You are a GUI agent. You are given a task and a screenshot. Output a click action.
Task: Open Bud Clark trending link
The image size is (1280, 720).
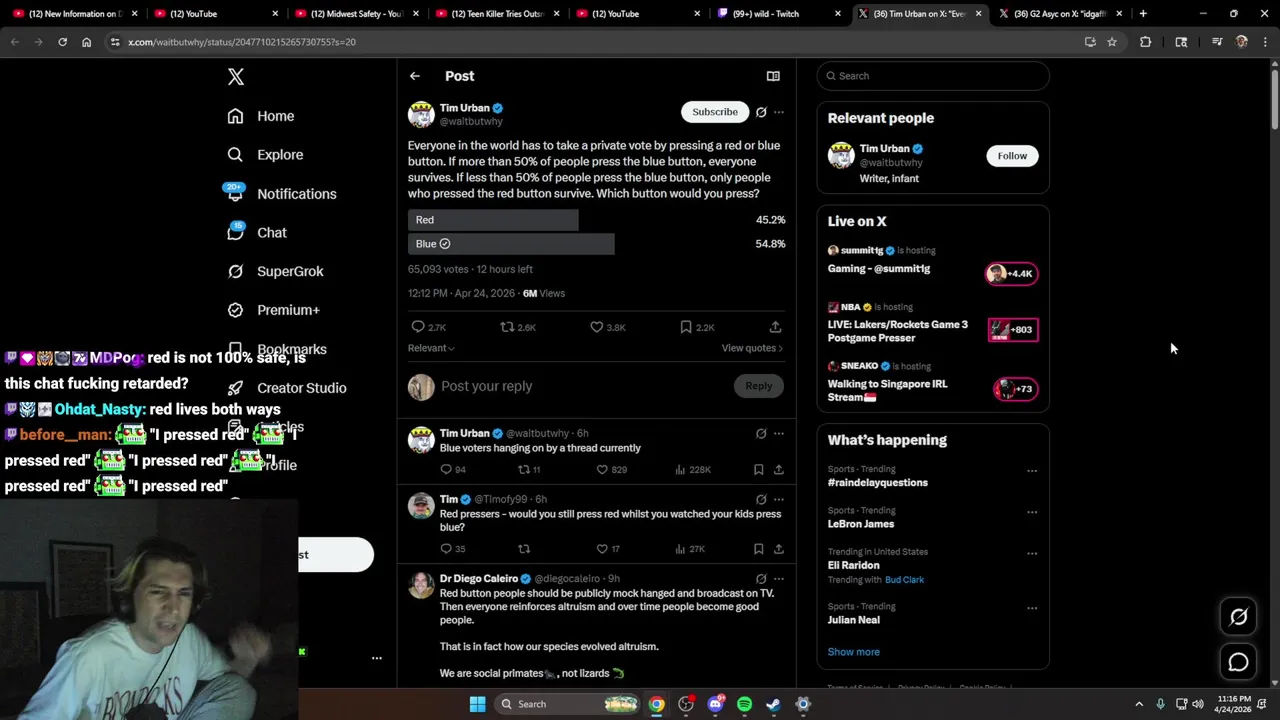click(904, 580)
